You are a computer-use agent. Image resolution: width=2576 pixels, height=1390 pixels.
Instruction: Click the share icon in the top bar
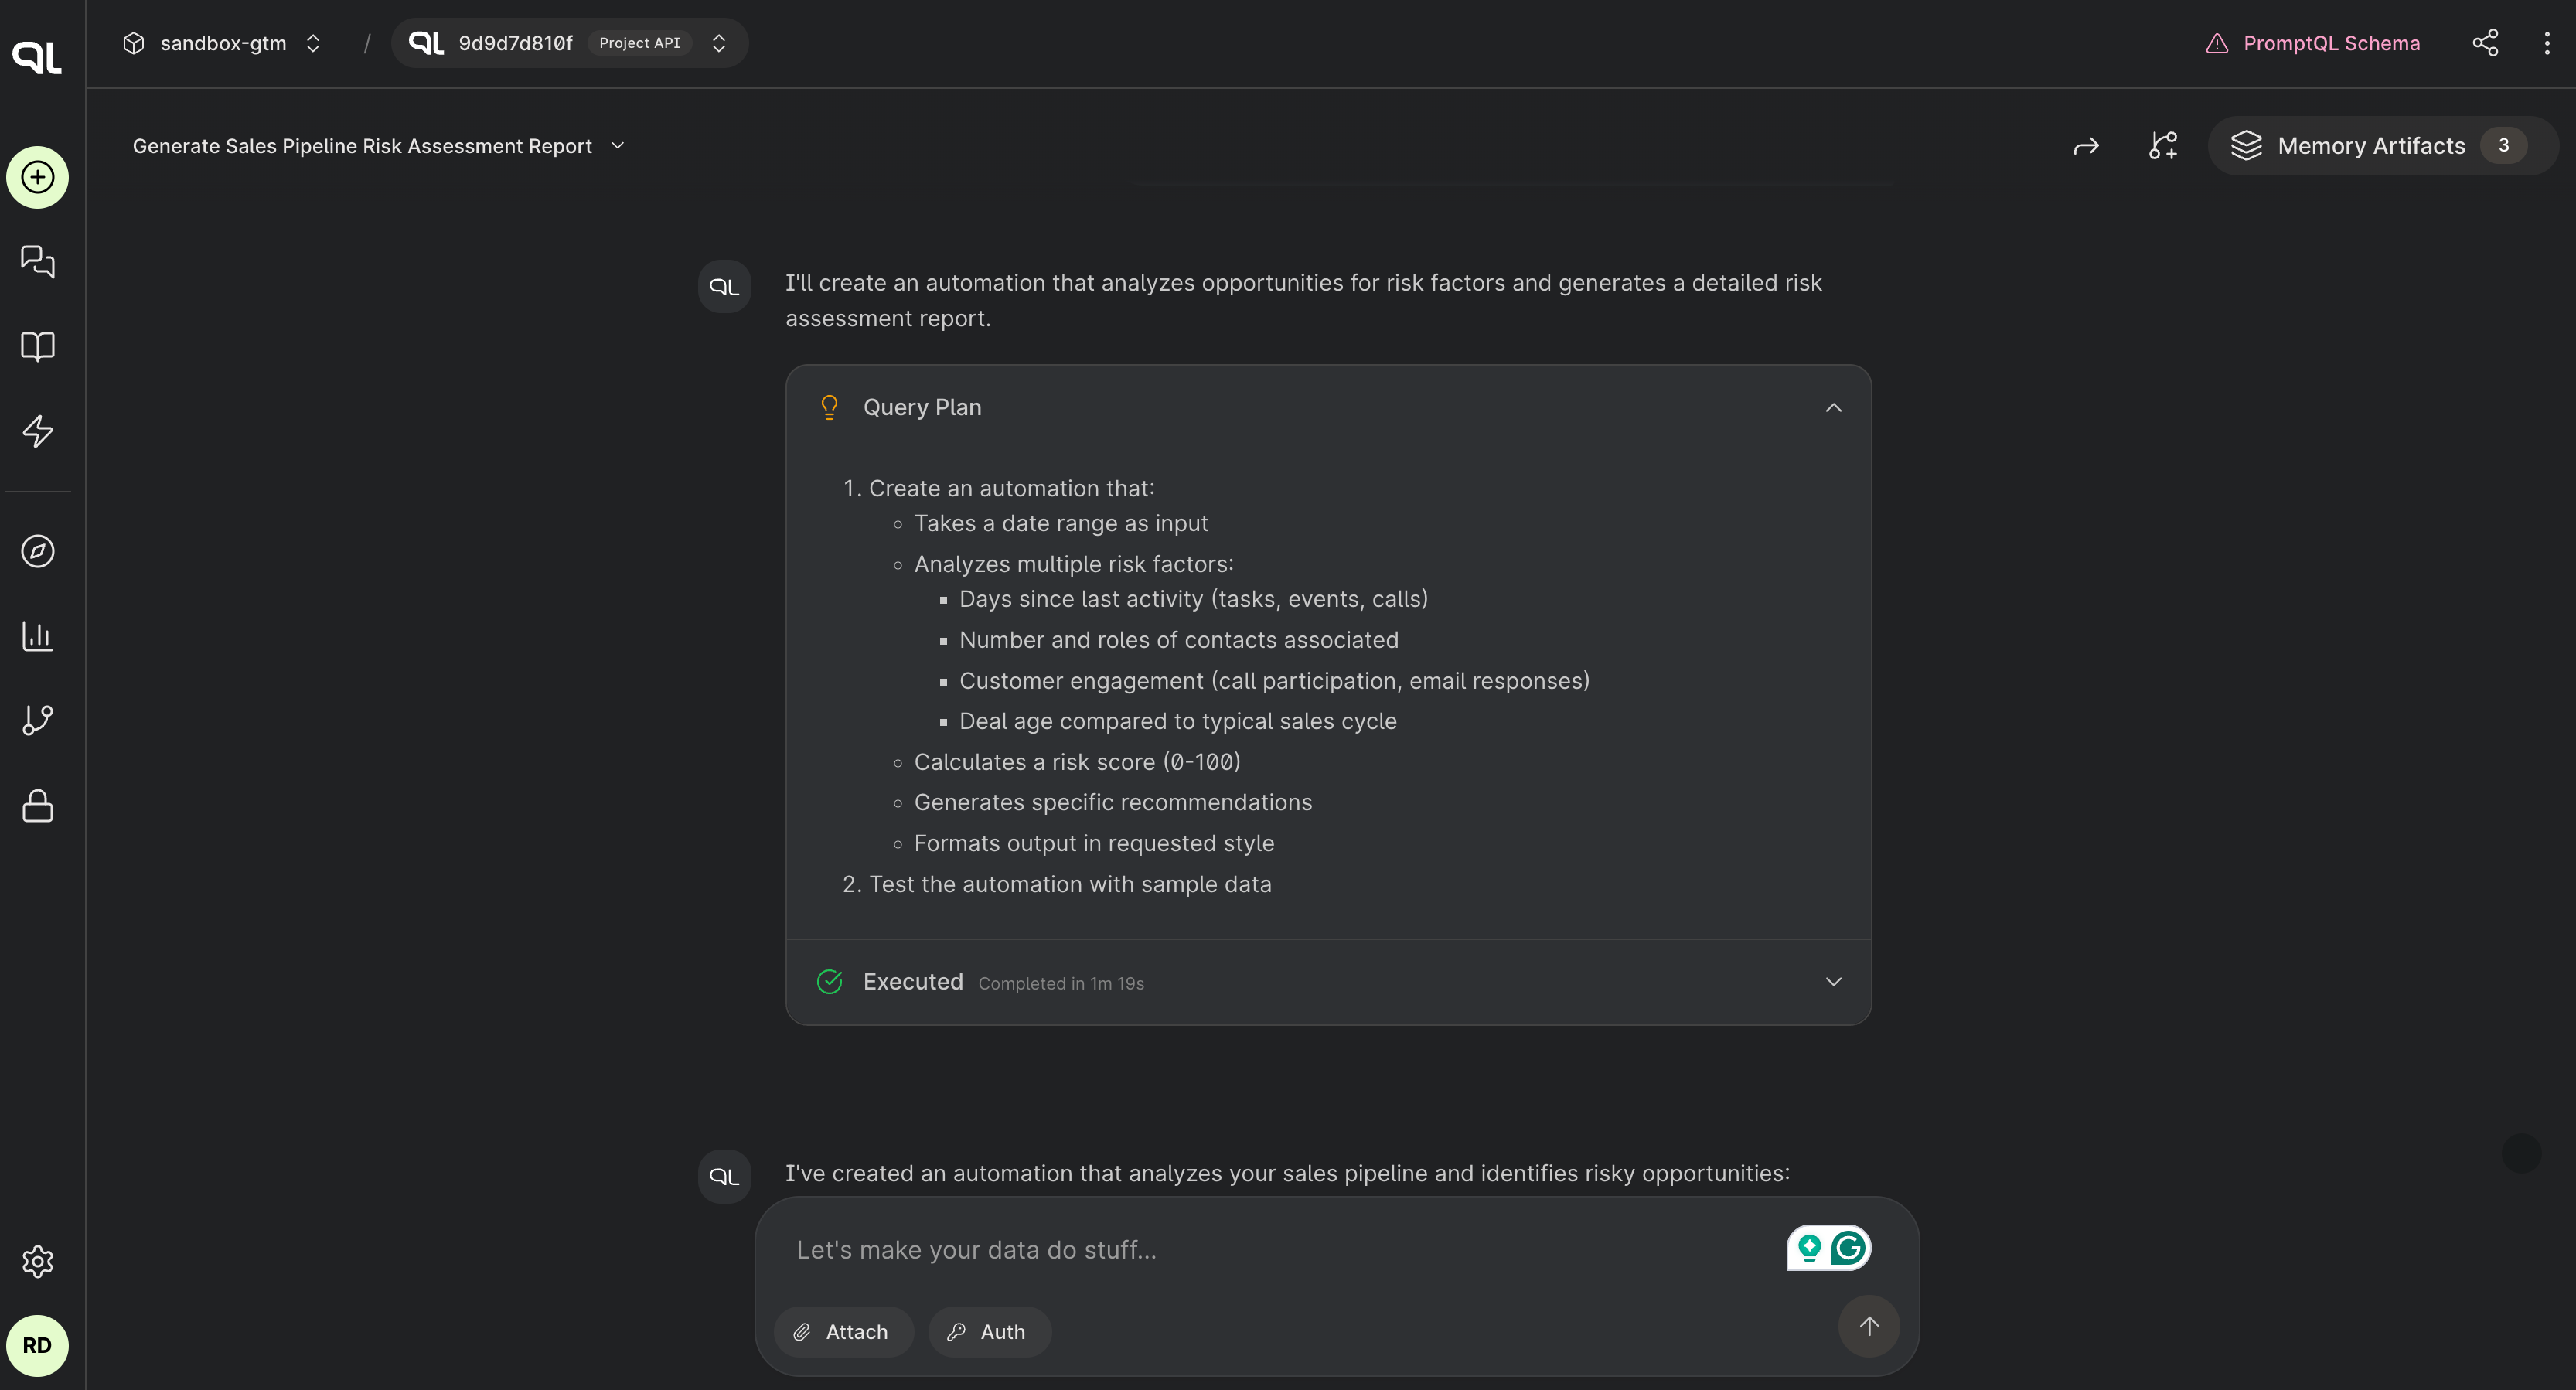pyautogui.click(x=2485, y=43)
